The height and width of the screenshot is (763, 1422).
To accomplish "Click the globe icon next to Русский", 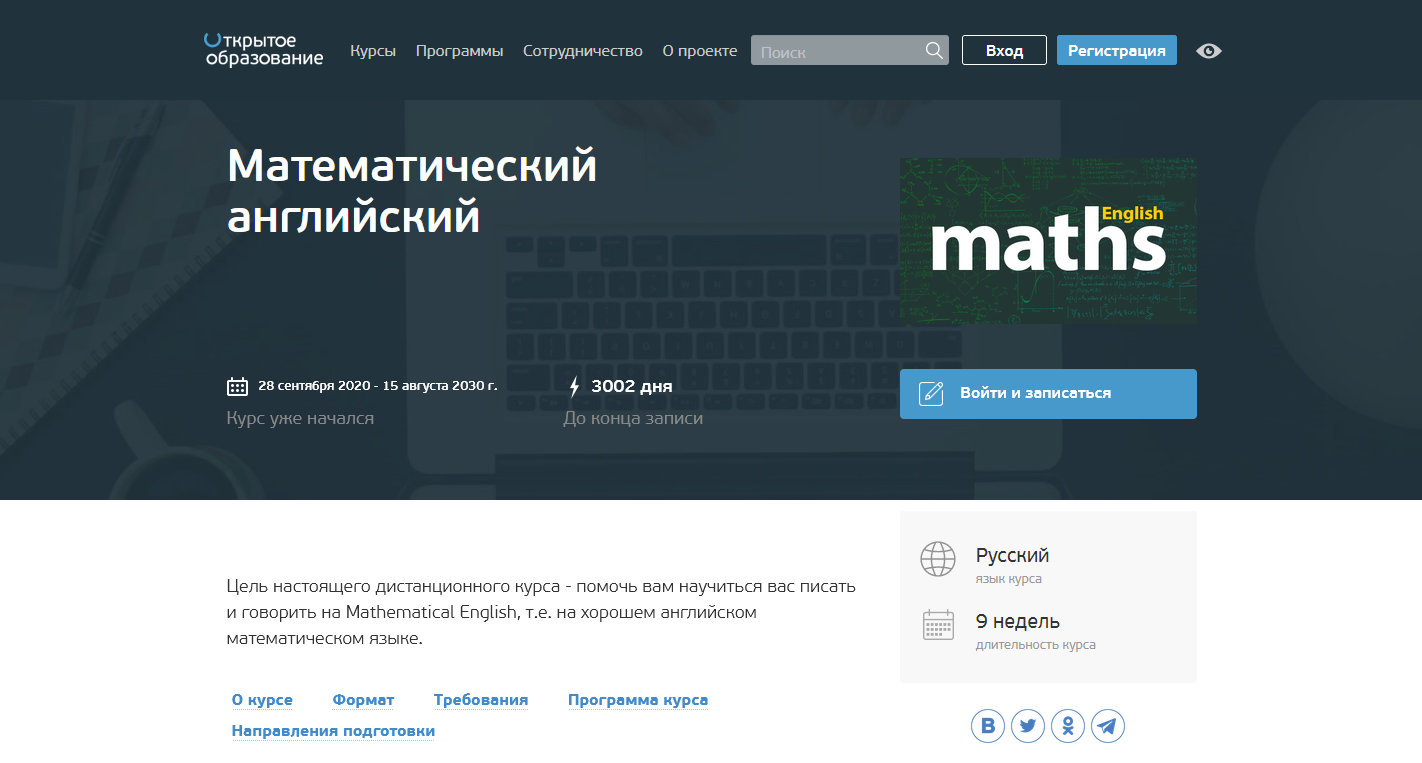I will (938, 559).
